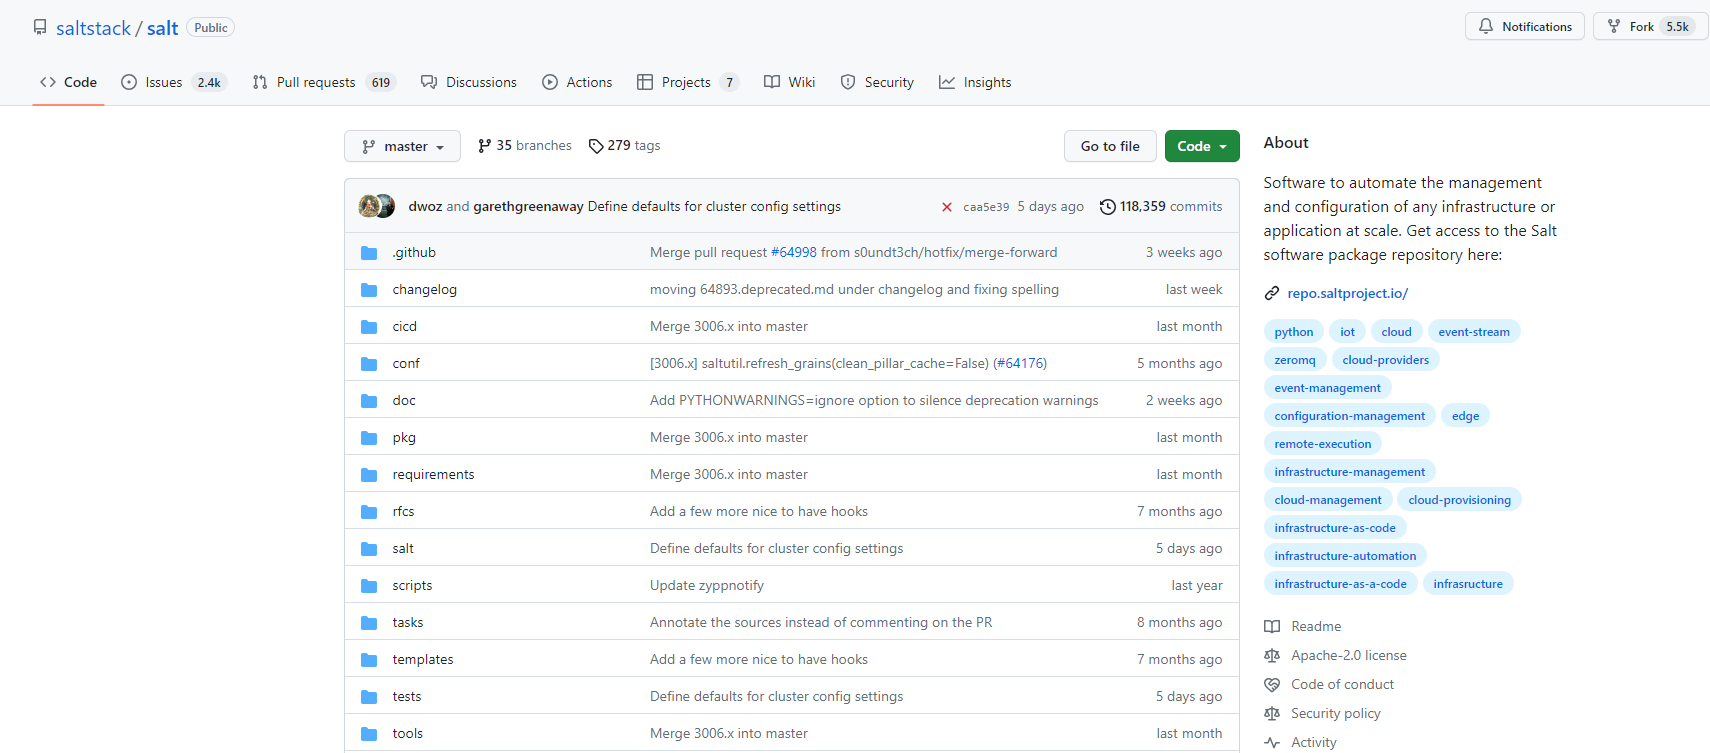Image resolution: width=1710 pixels, height=753 pixels.
Task: Go to the Discussions tab
Action: pos(469,82)
